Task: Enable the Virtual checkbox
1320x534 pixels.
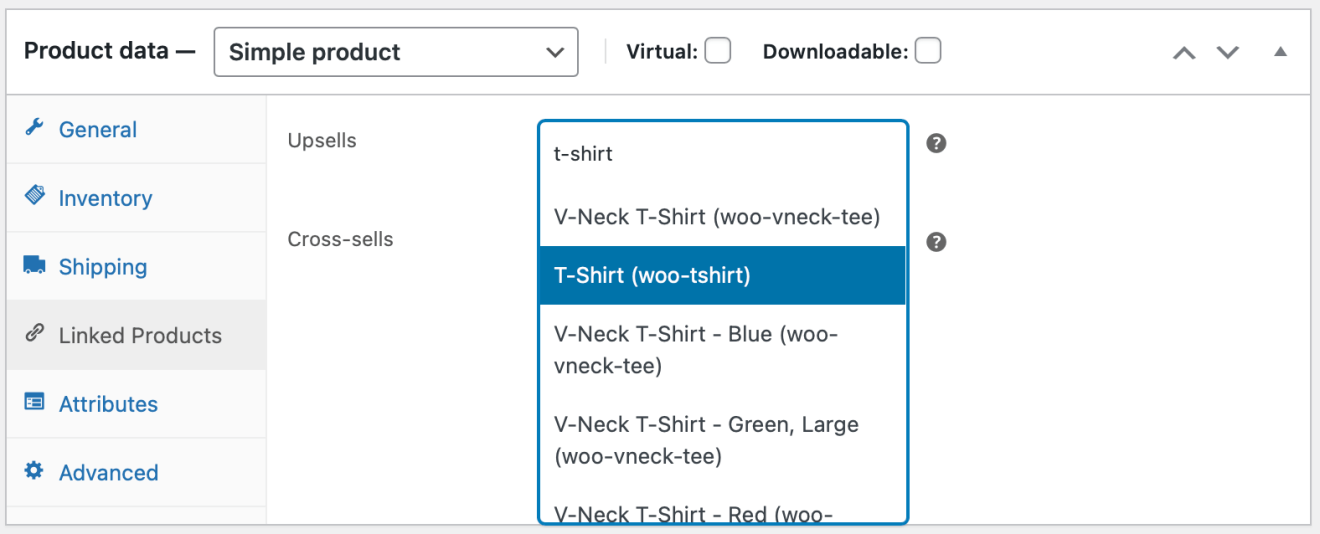Action: tap(717, 51)
